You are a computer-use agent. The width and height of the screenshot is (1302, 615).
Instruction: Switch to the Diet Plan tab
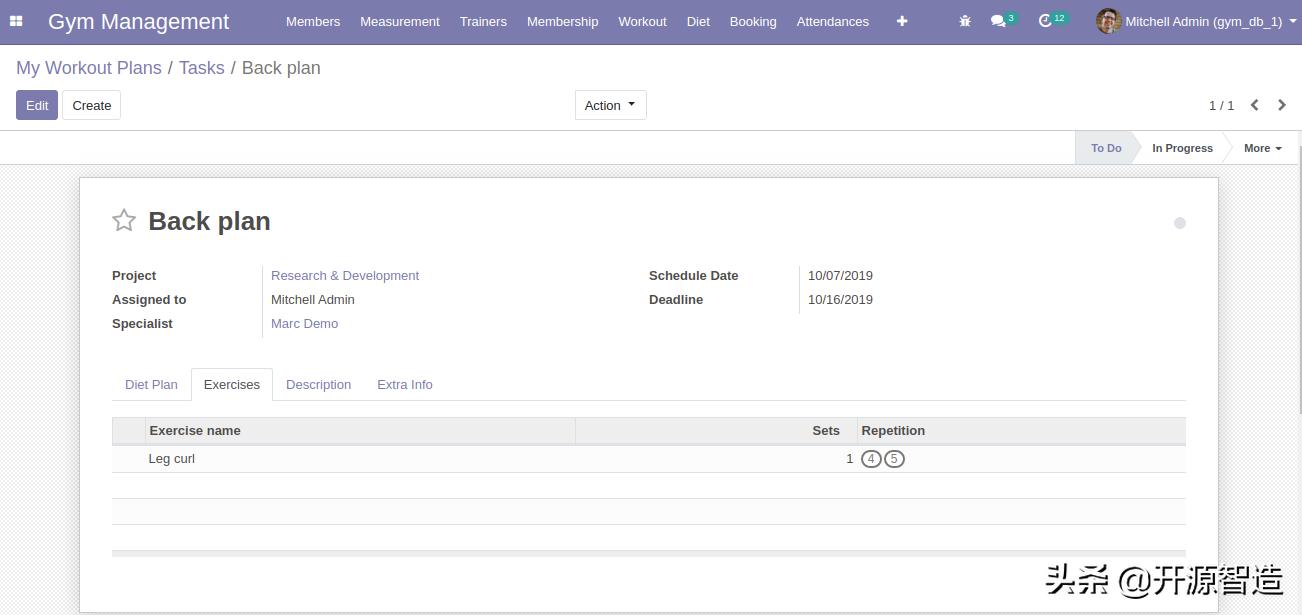click(x=151, y=385)
